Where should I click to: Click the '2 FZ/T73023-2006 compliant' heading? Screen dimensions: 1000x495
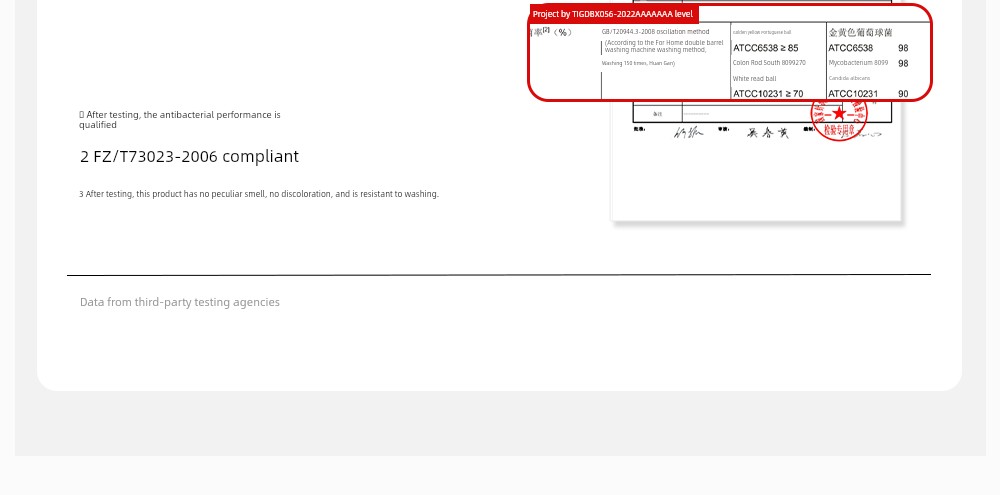(x=189, y=157)
